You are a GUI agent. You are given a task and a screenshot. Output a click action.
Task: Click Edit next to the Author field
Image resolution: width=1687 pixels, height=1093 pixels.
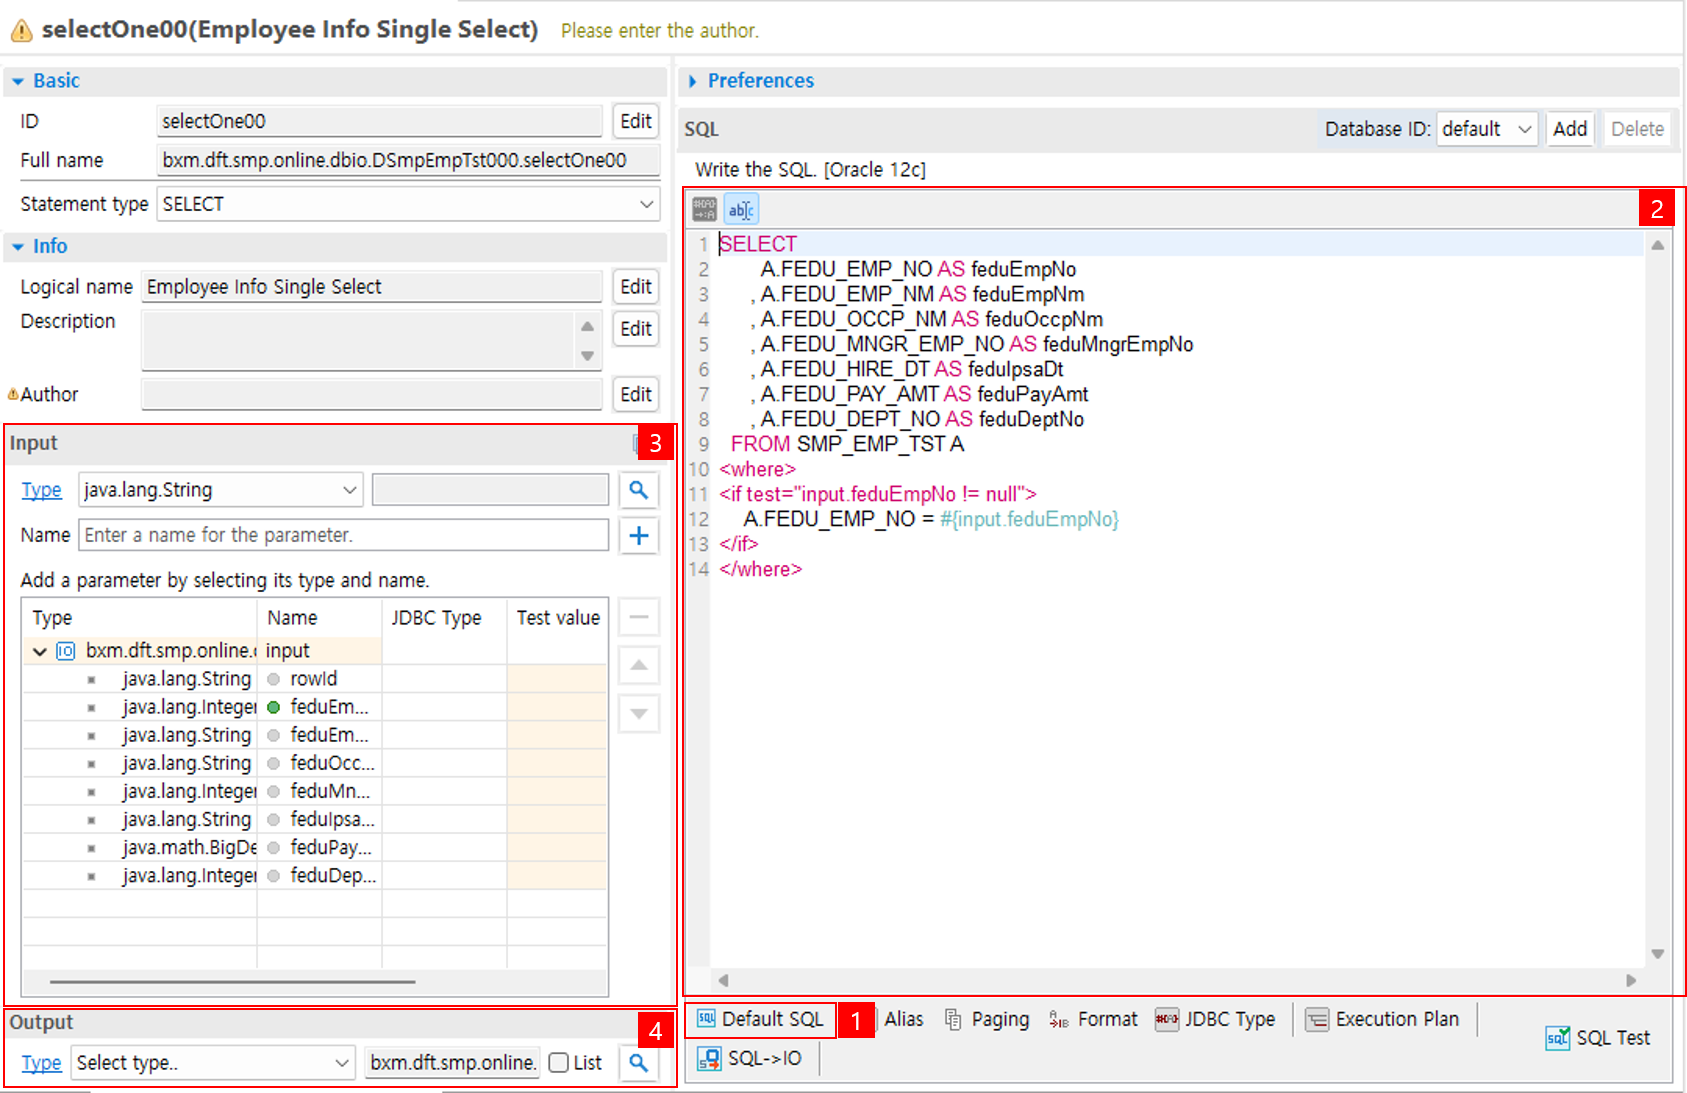pos(635,394)
